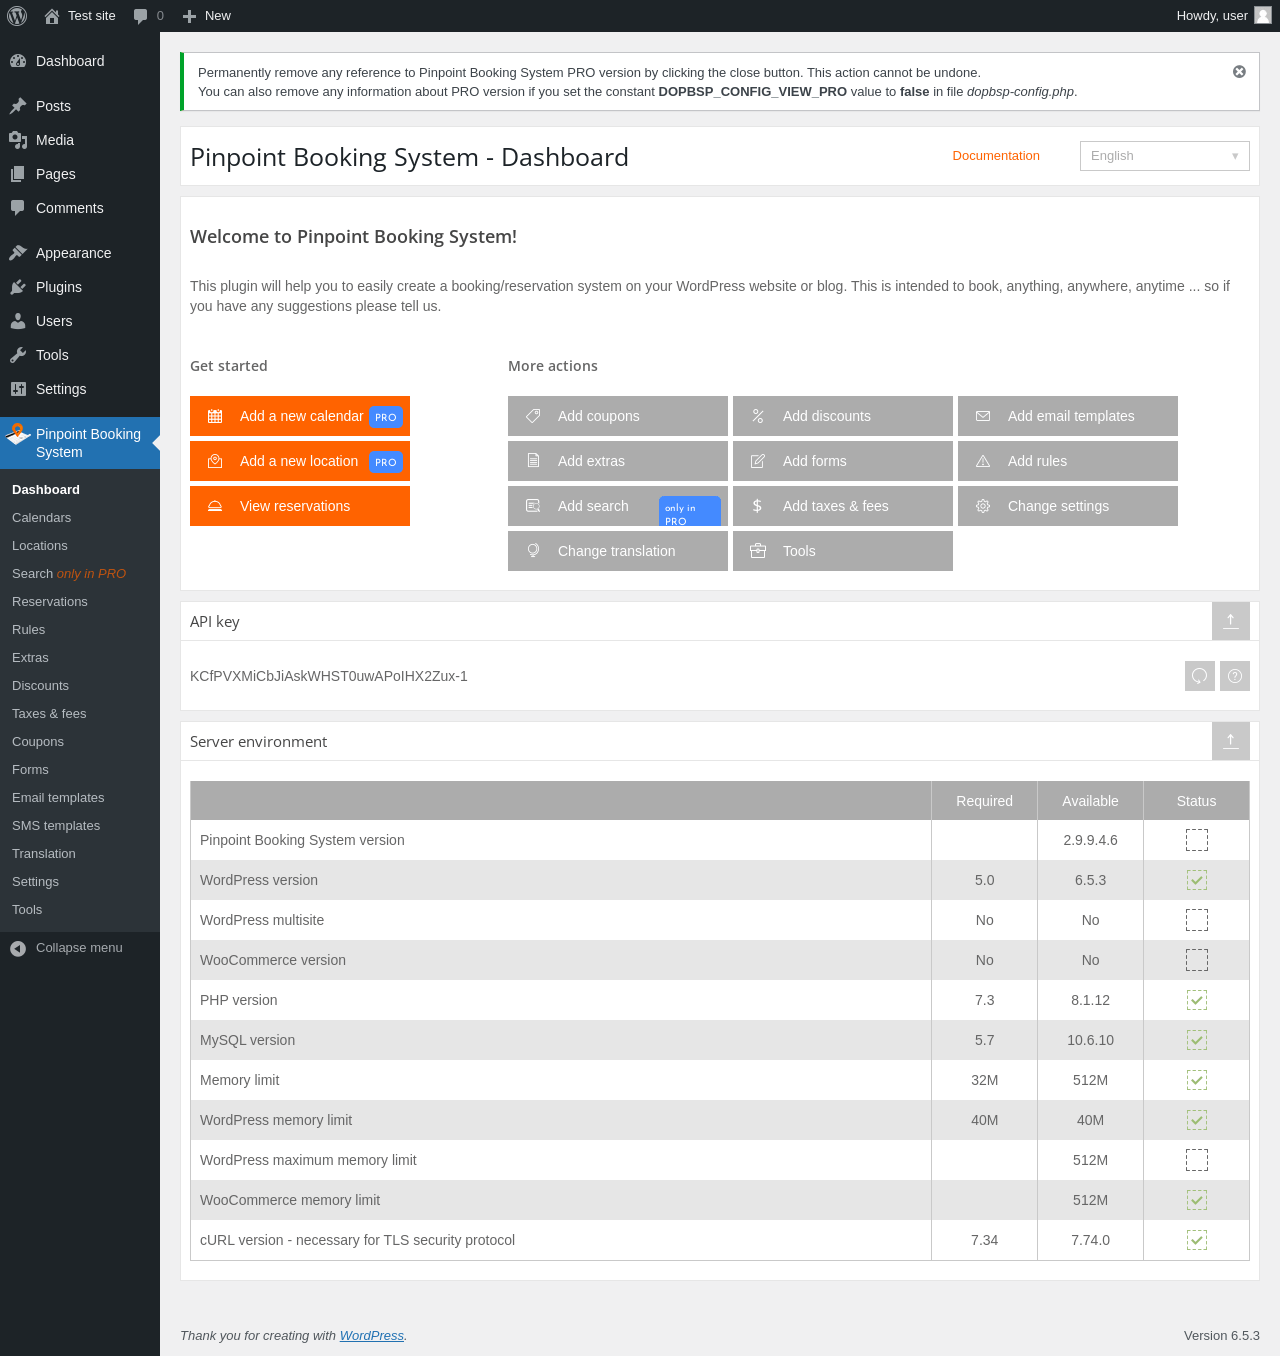Viewport: 1280px width, 1356px height.
Task: Dismiss the PRO version notice
Action: click(x=1239, y=72)
